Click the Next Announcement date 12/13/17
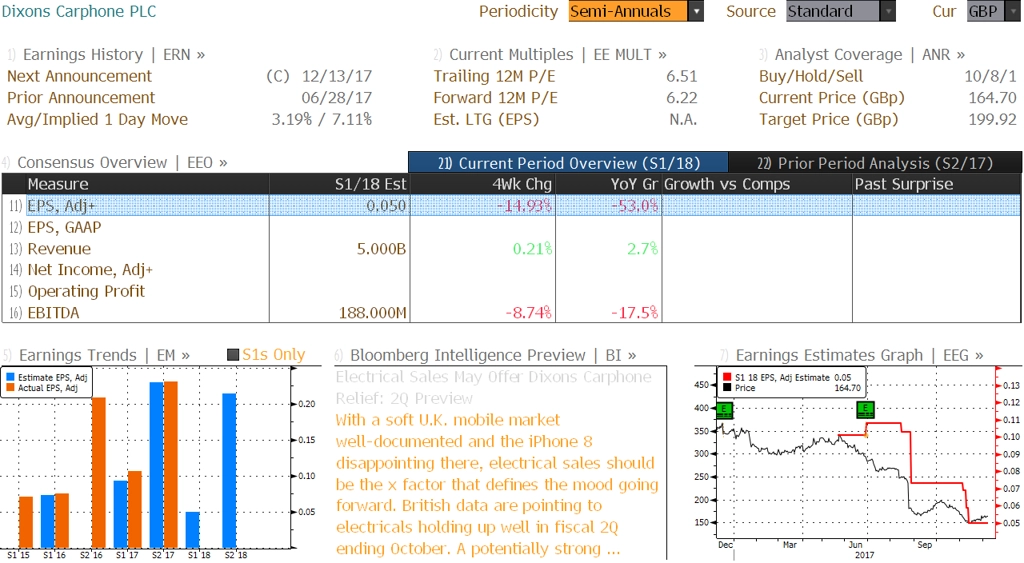This screenshot has height=563, width=1024. click(x=336, y=76)
